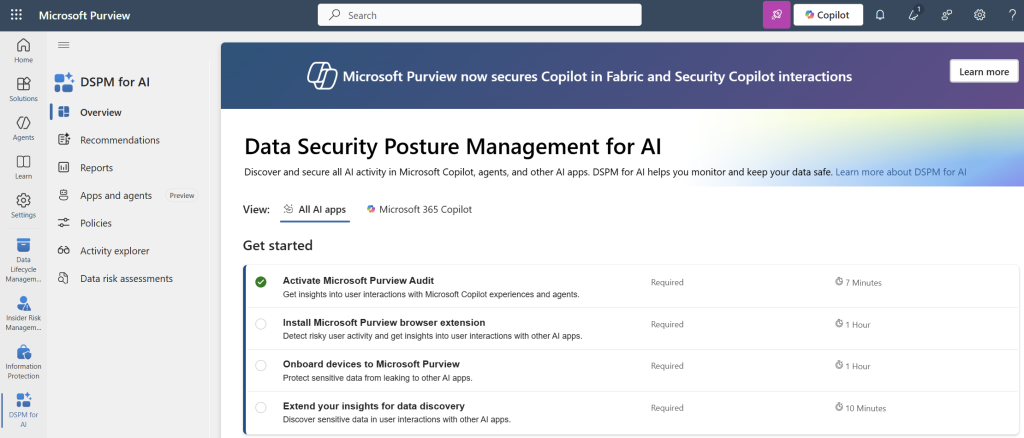Open Onboard devices to Microsoft Purview task
The width and height of the screenshot is (1024, 438).
pos(371,364)
